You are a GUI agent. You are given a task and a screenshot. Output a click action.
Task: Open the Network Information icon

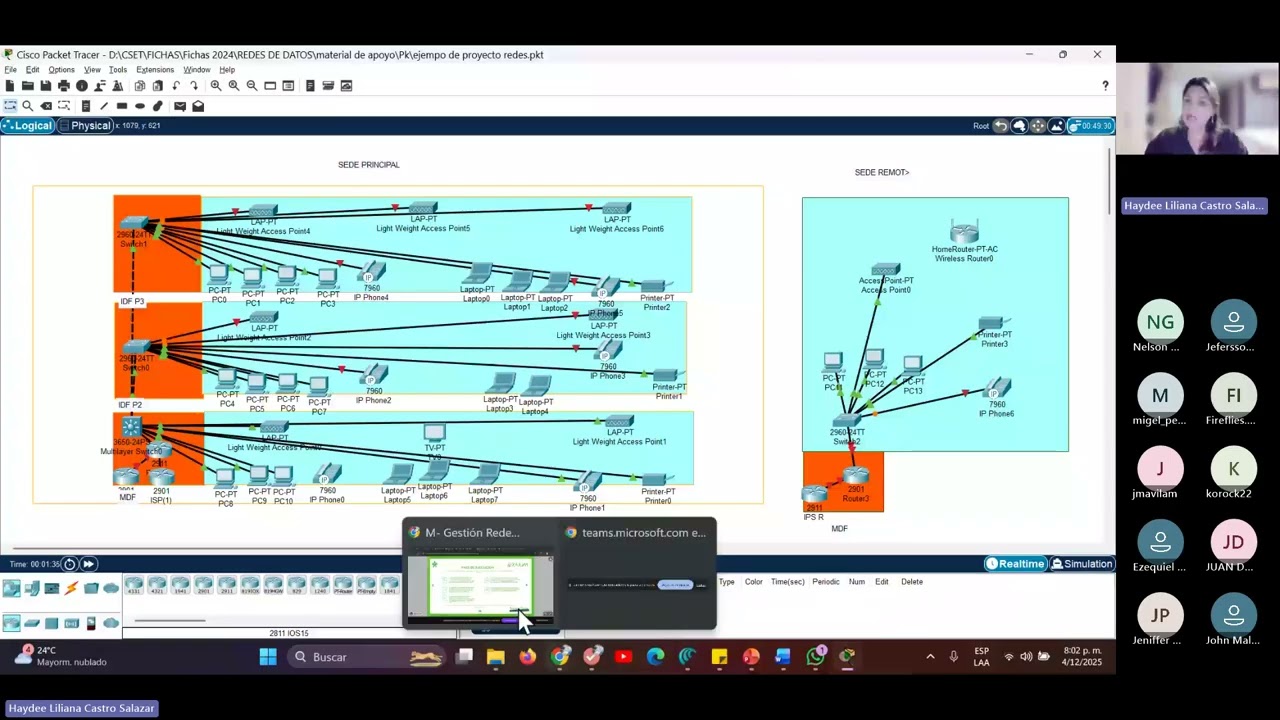coord(82,86)
